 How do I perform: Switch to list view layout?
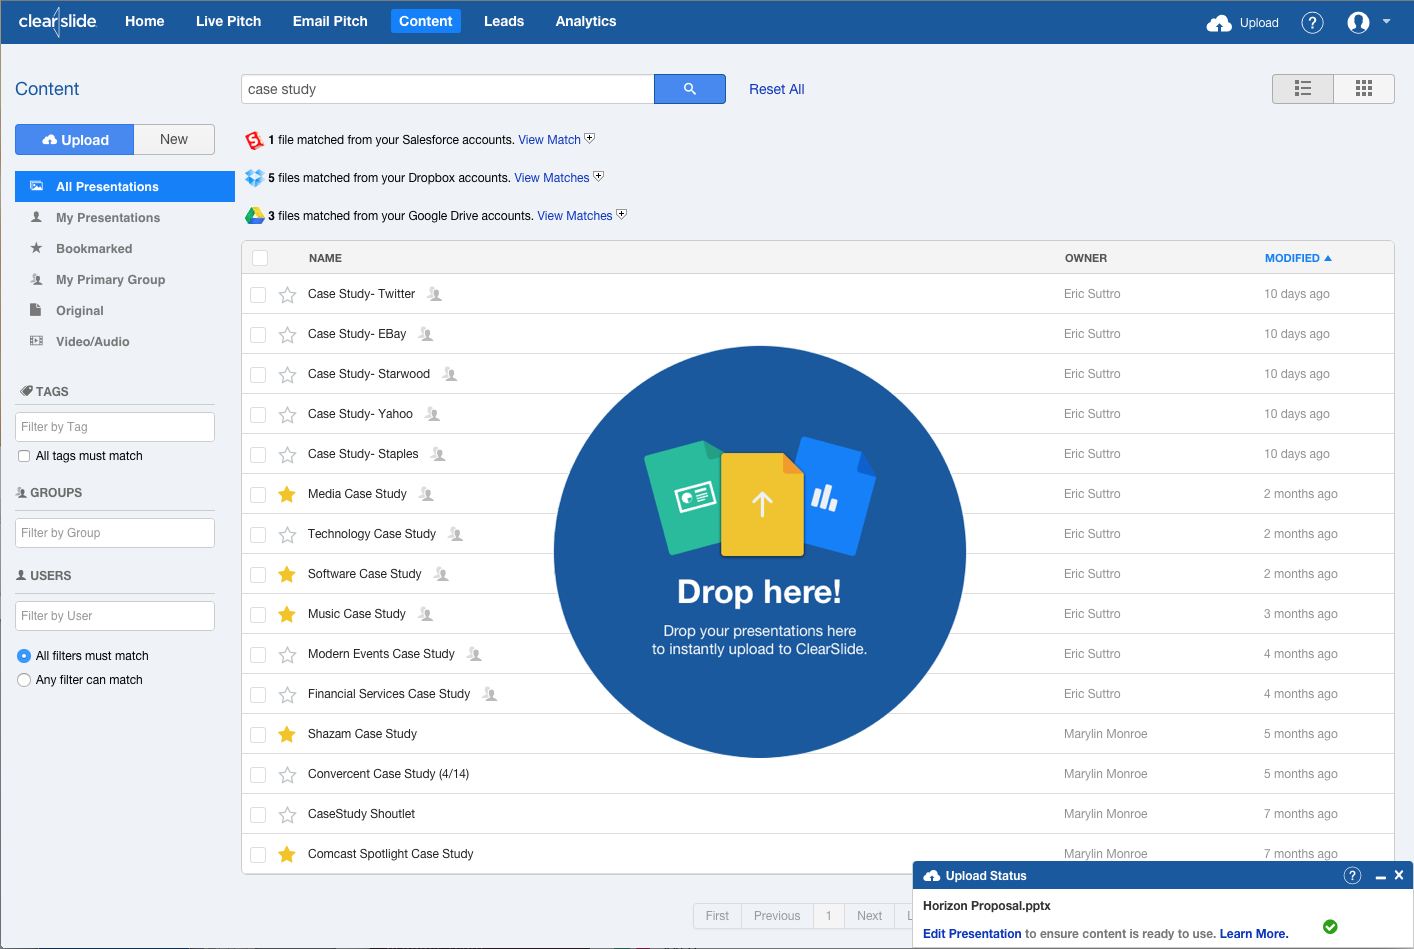click(1302, 89)
